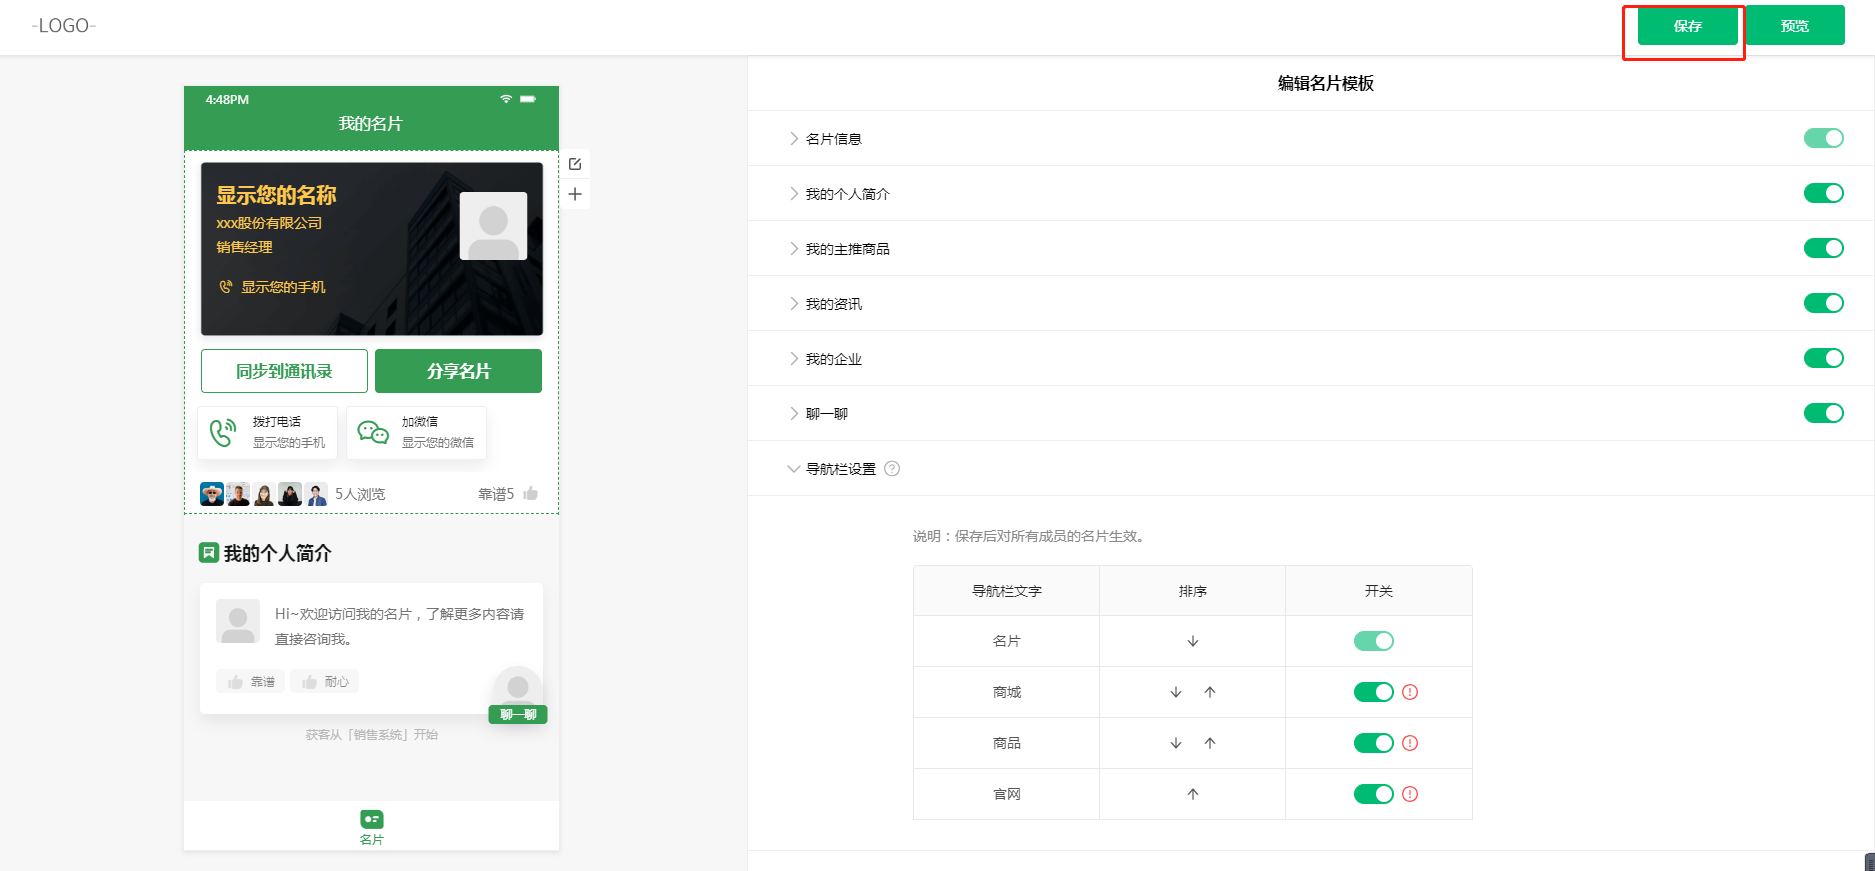Expand the 我的主推商品 section
Viewport: 1875px width, 871px height.
tap(794, 248)
